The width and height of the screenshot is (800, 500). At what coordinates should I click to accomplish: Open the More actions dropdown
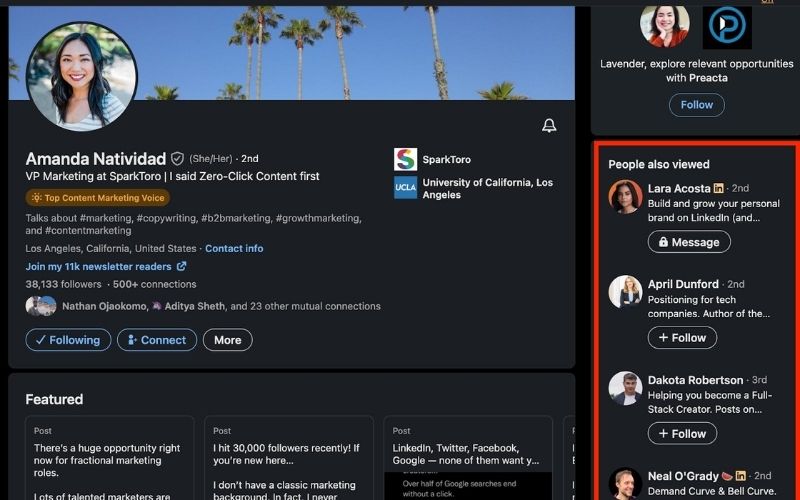coord(227,340)
